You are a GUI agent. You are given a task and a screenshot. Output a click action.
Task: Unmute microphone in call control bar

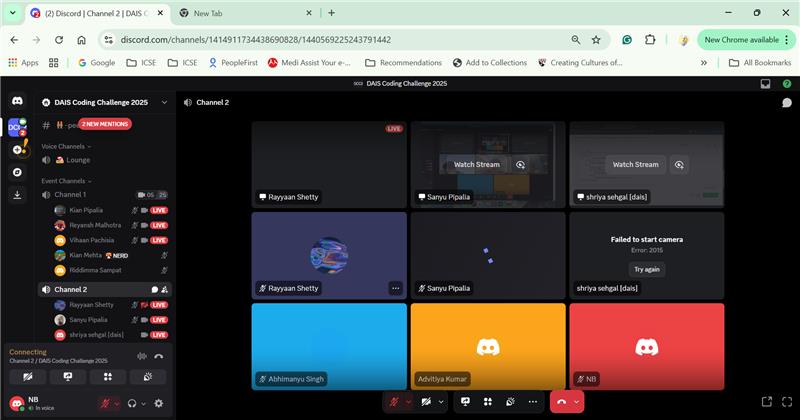coord(394,402)
